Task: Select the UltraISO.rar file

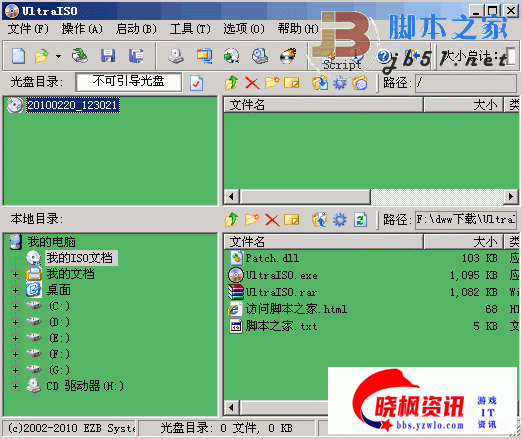Action: (x=281, y=292)
